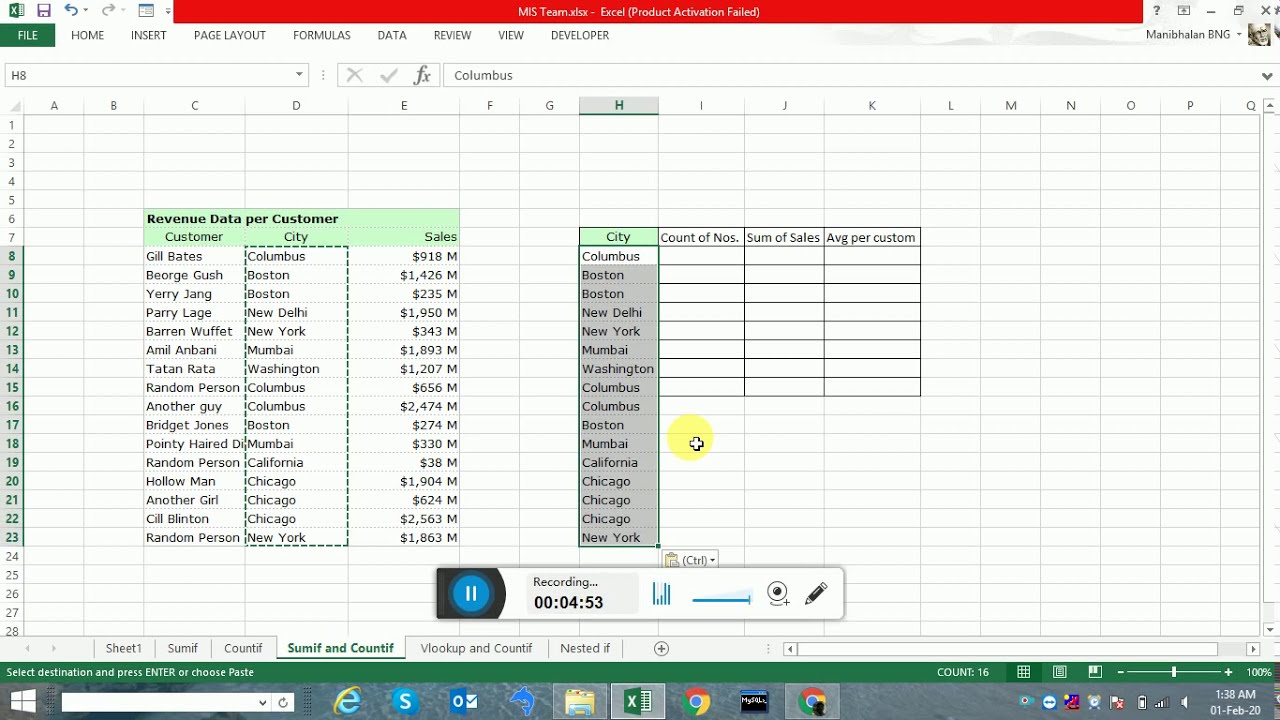The height and width of the screenshot is (720, 1280).
Task: Click the Redo arrow icon
Action: [107, 11]
